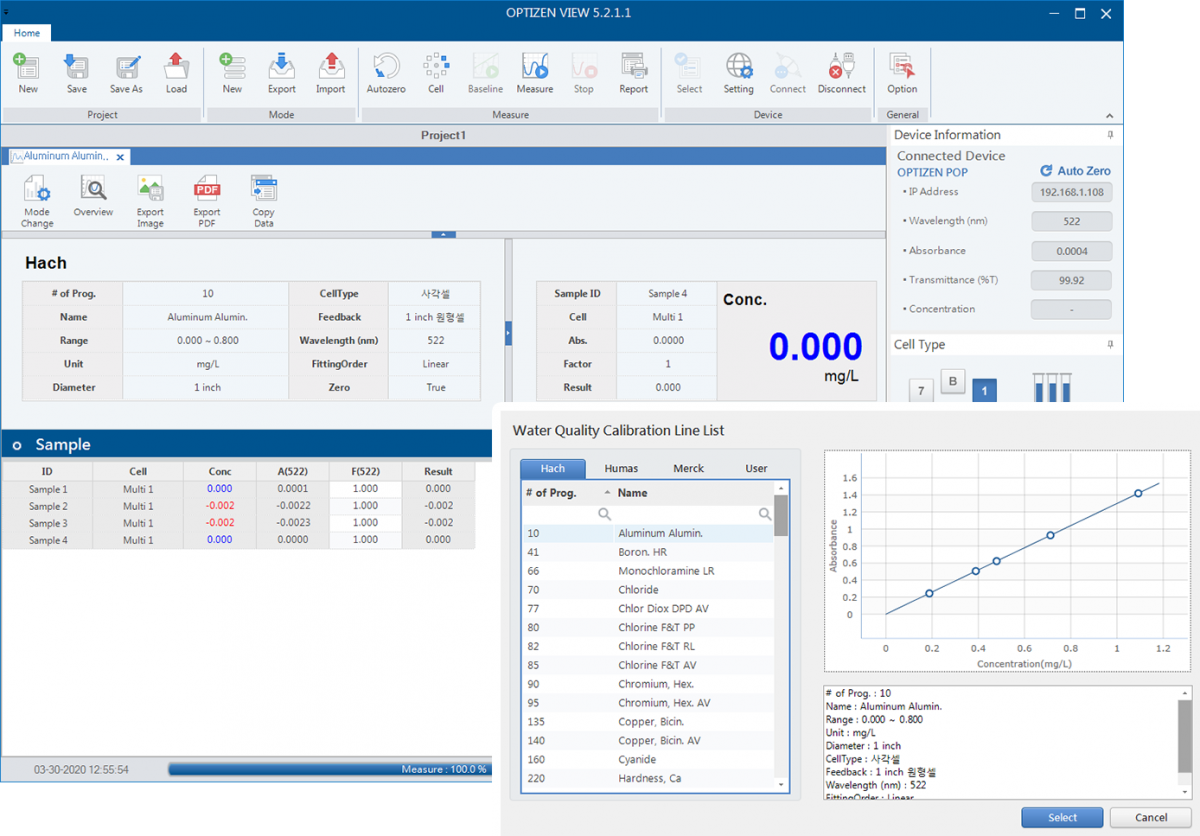Click the Import mode icon

[x=331, y=67]
